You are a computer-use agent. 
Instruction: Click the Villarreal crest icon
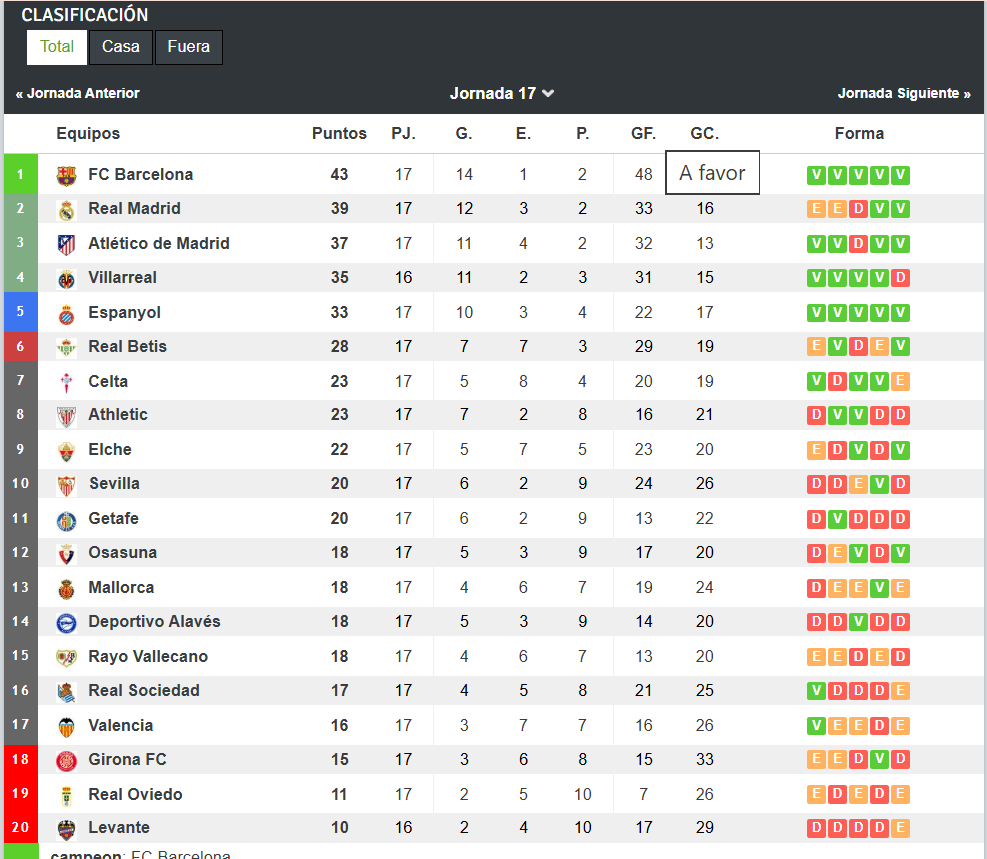[66, 279]
